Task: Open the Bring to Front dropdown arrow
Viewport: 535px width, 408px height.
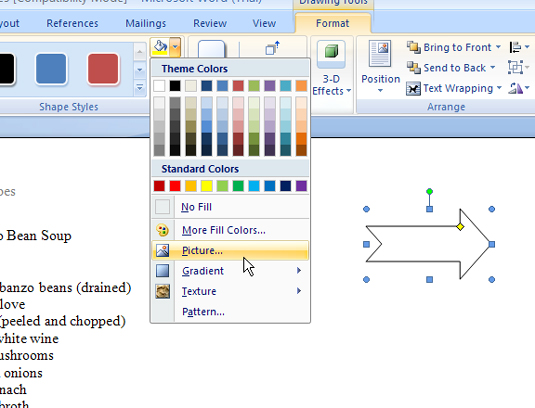Action: click(x=498, y=47)
